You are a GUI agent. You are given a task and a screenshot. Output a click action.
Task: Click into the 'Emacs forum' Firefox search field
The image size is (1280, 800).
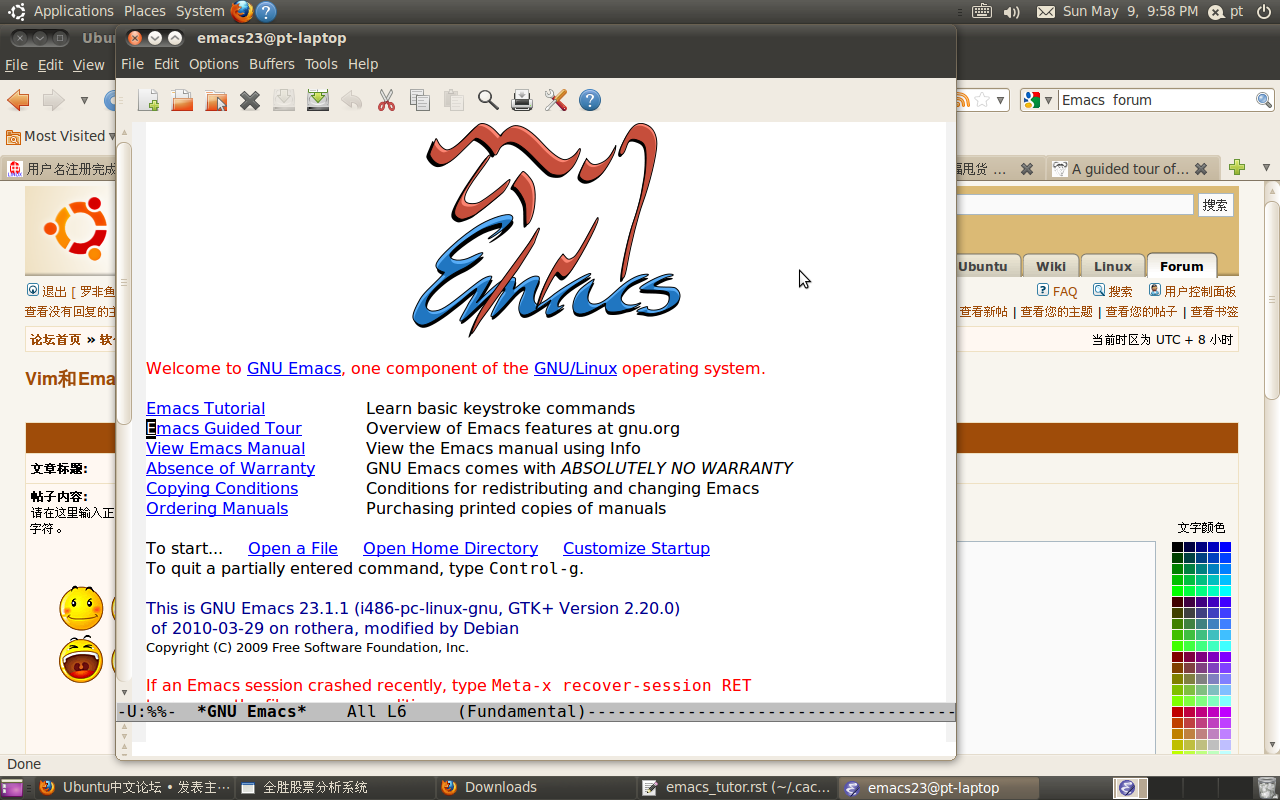[1156, 100]
